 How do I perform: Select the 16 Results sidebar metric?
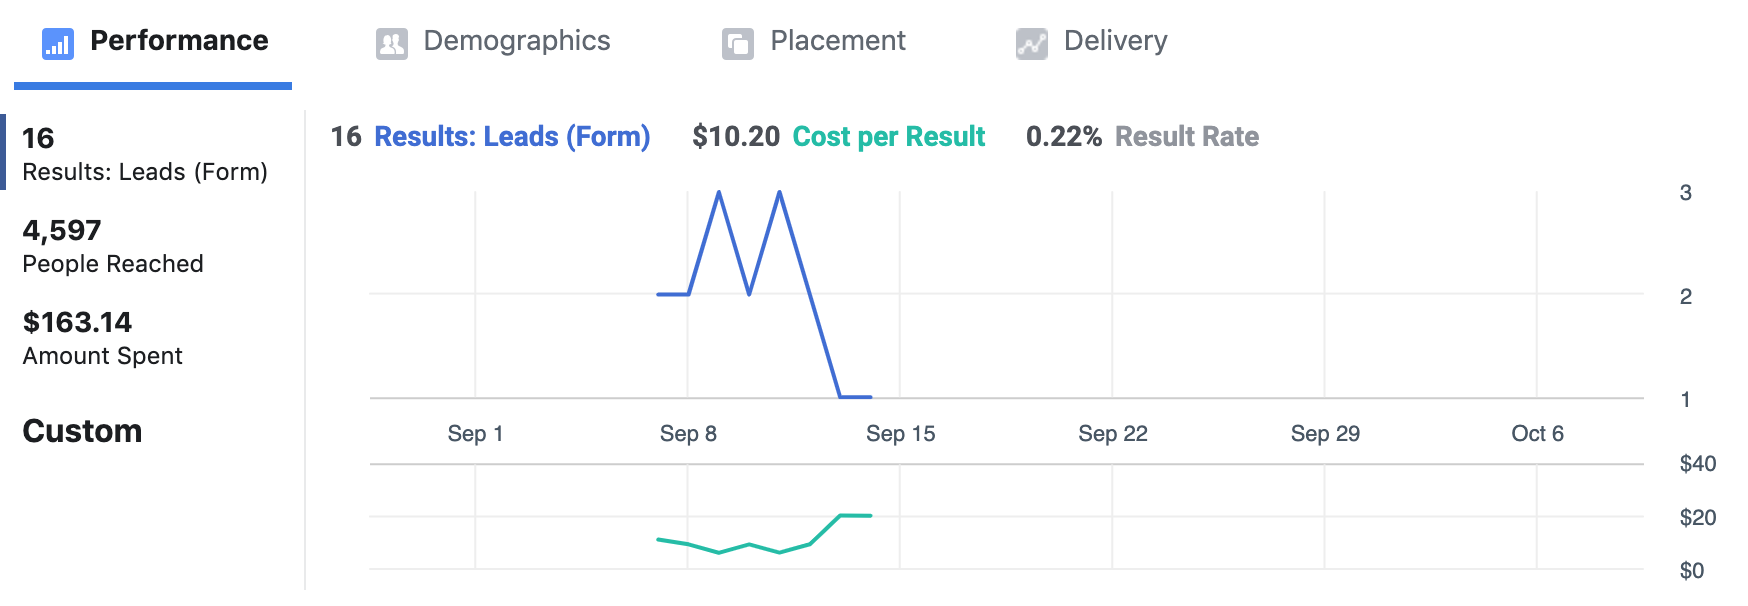(144, 154)
